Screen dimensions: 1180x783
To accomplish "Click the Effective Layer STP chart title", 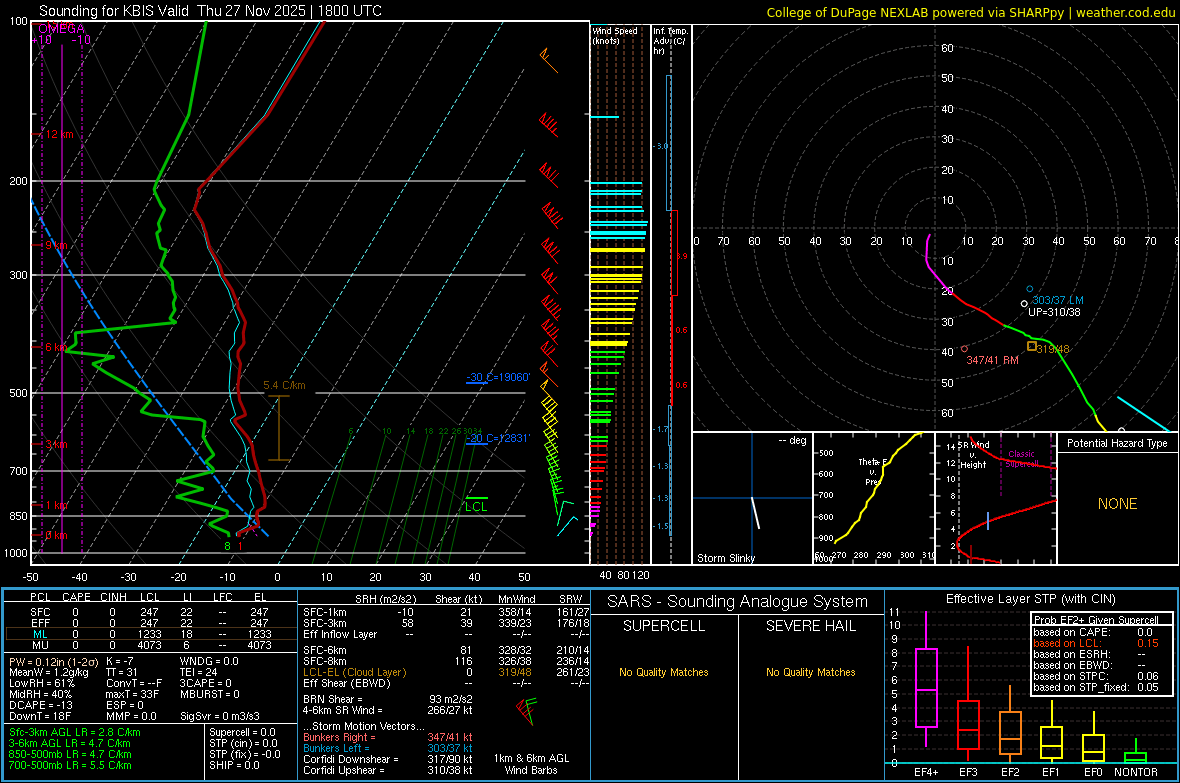I will click(1030, 599).
